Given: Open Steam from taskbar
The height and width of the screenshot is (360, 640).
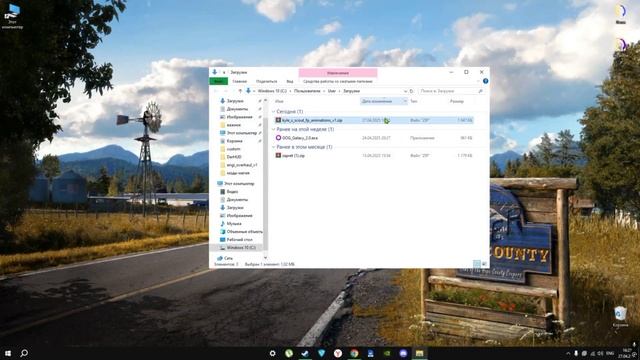Looking at the screenshot, I should 305,353.
